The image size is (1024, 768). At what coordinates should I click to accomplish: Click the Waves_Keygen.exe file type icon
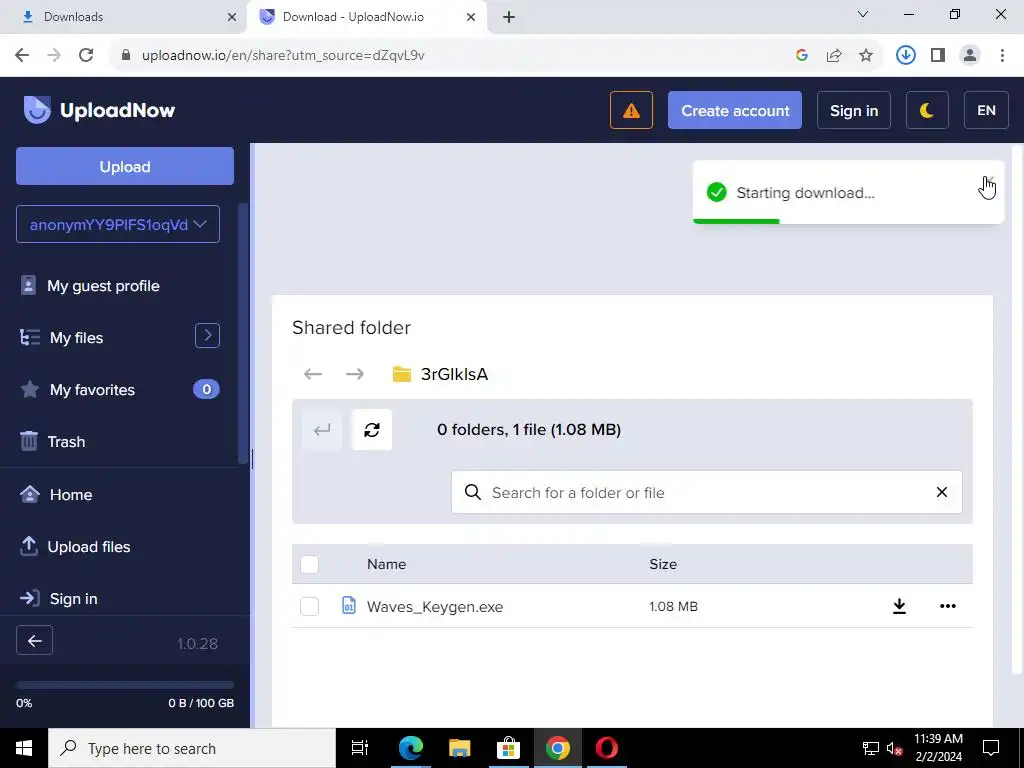[349, 605]
